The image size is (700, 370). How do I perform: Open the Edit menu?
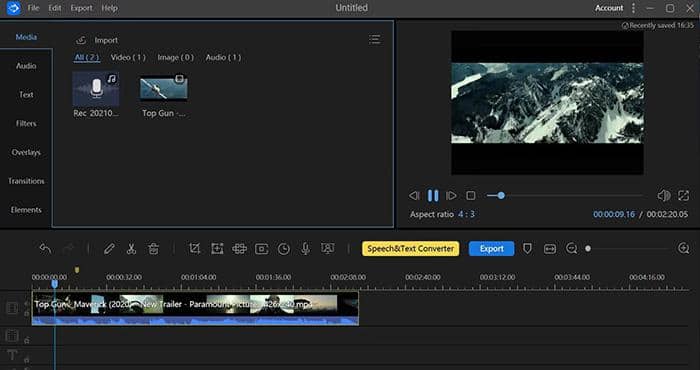(x=54, y=8)
